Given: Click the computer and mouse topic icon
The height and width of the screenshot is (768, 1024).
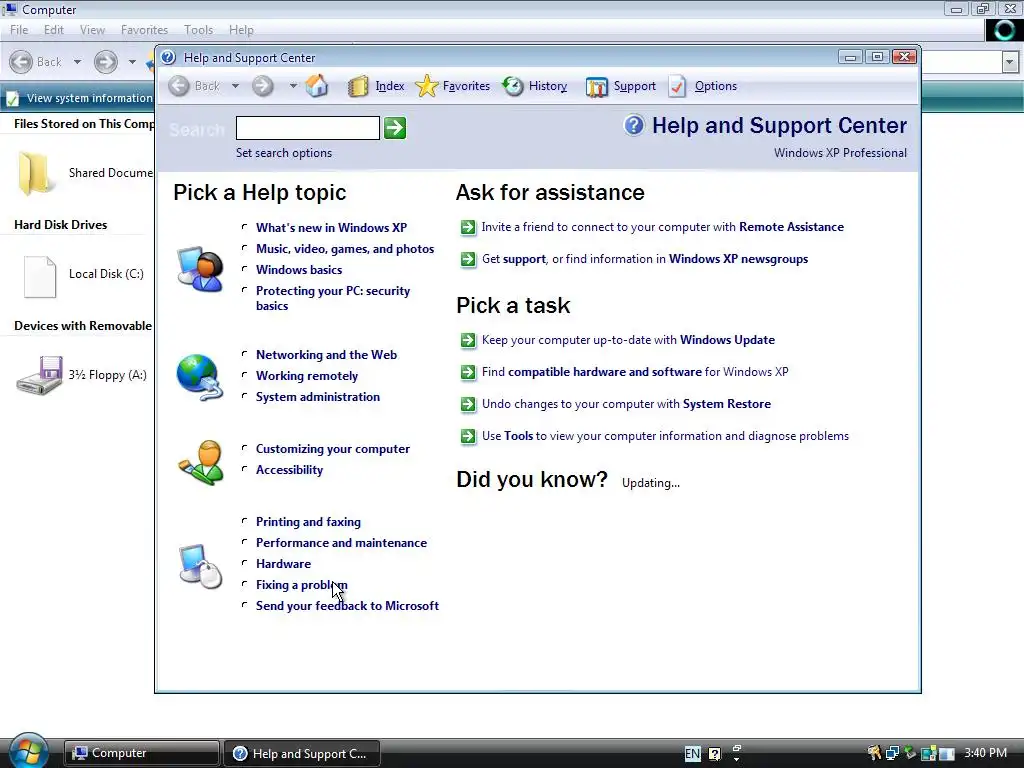Looking at the screenshot, I should [200, 566].
